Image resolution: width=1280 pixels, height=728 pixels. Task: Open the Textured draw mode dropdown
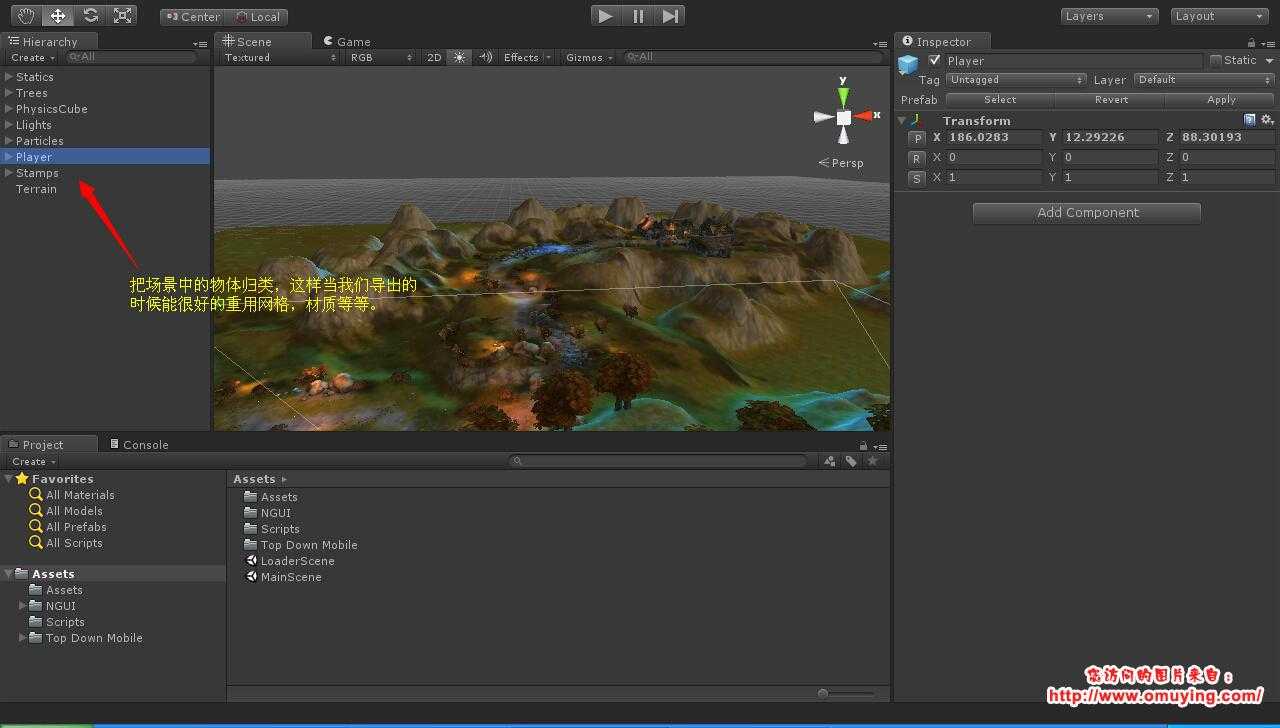tap(279, 57)
